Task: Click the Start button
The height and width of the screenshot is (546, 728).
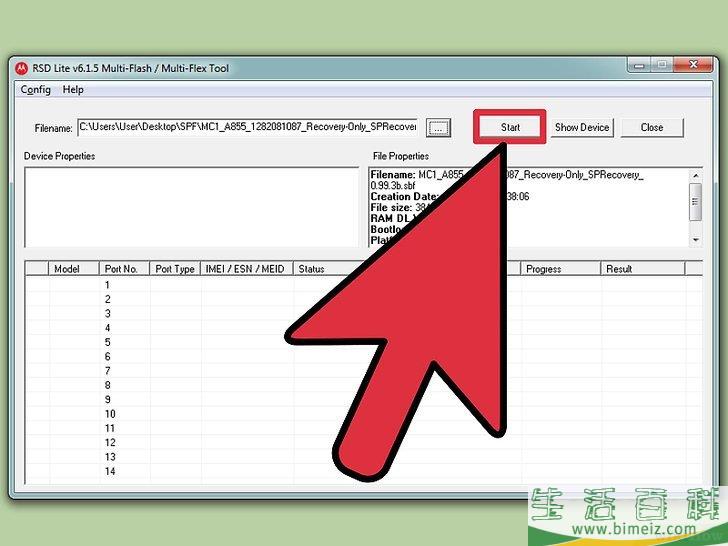Action: (x=510, y=127)
